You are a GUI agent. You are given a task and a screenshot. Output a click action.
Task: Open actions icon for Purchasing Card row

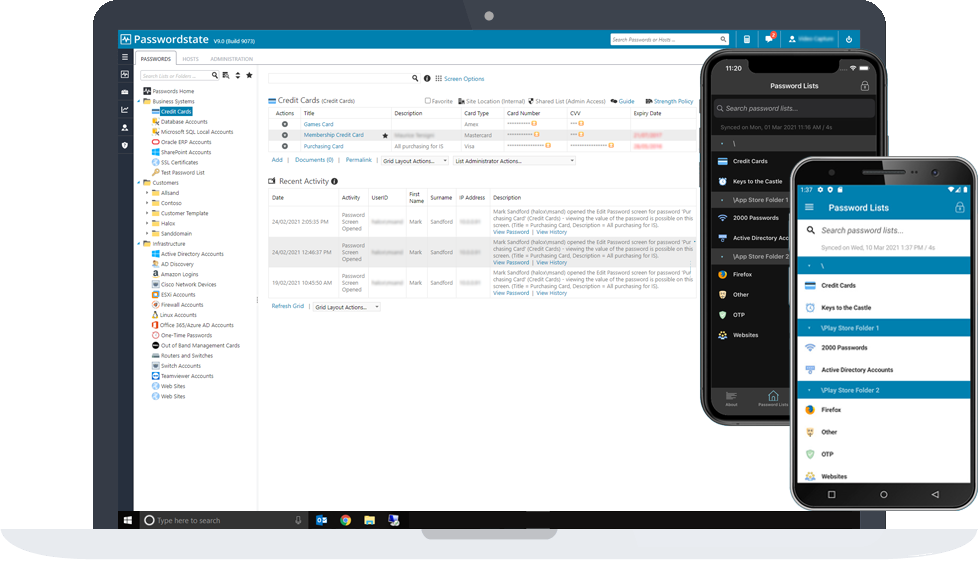pos(284,146)
